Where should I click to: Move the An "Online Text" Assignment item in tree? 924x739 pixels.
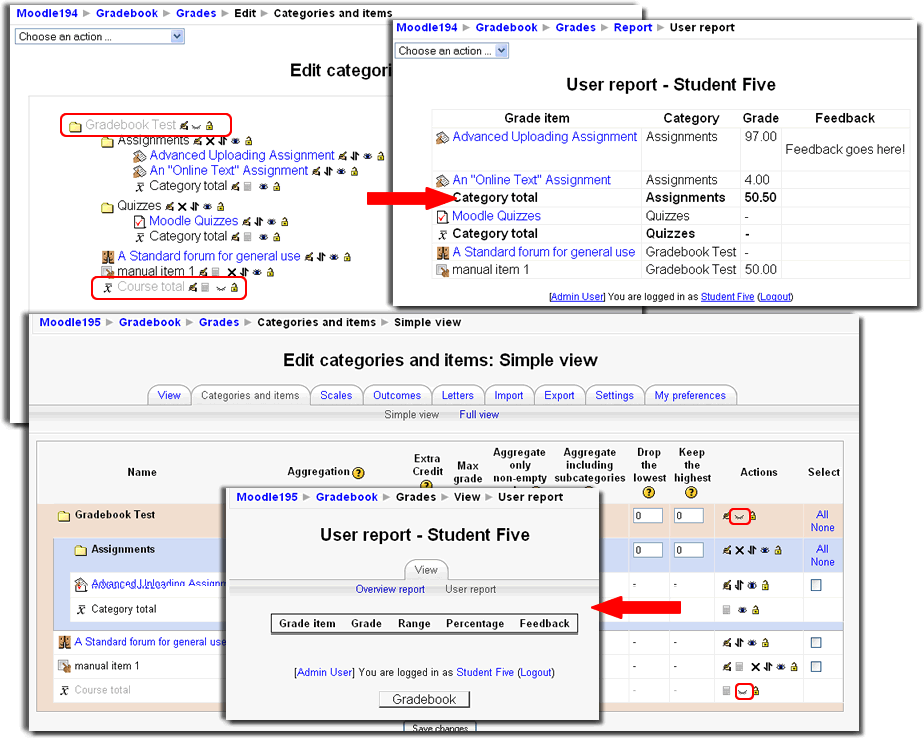328,171
